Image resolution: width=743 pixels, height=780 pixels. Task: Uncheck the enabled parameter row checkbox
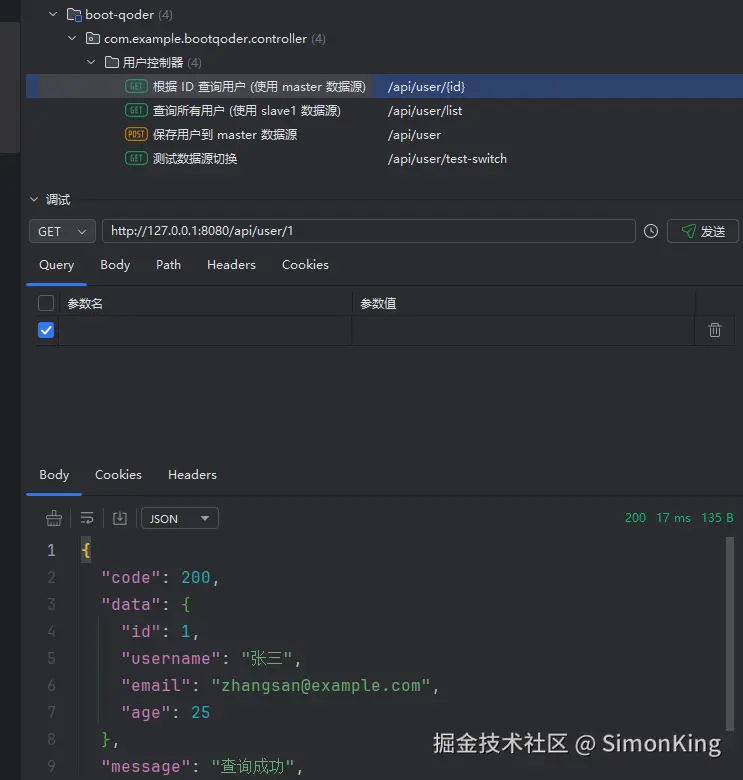[x=46, y=330]
